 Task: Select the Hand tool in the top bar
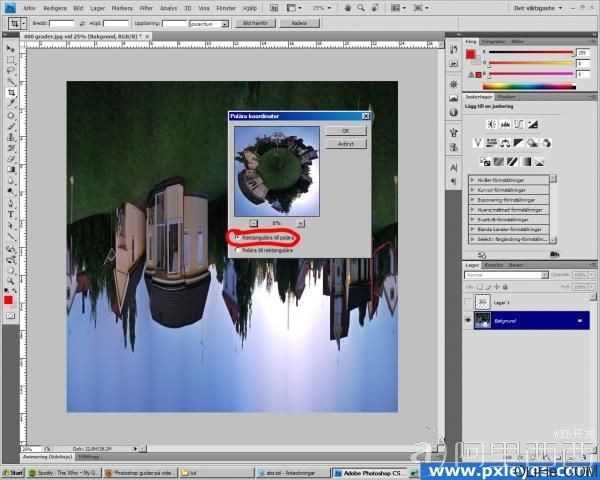347,8
